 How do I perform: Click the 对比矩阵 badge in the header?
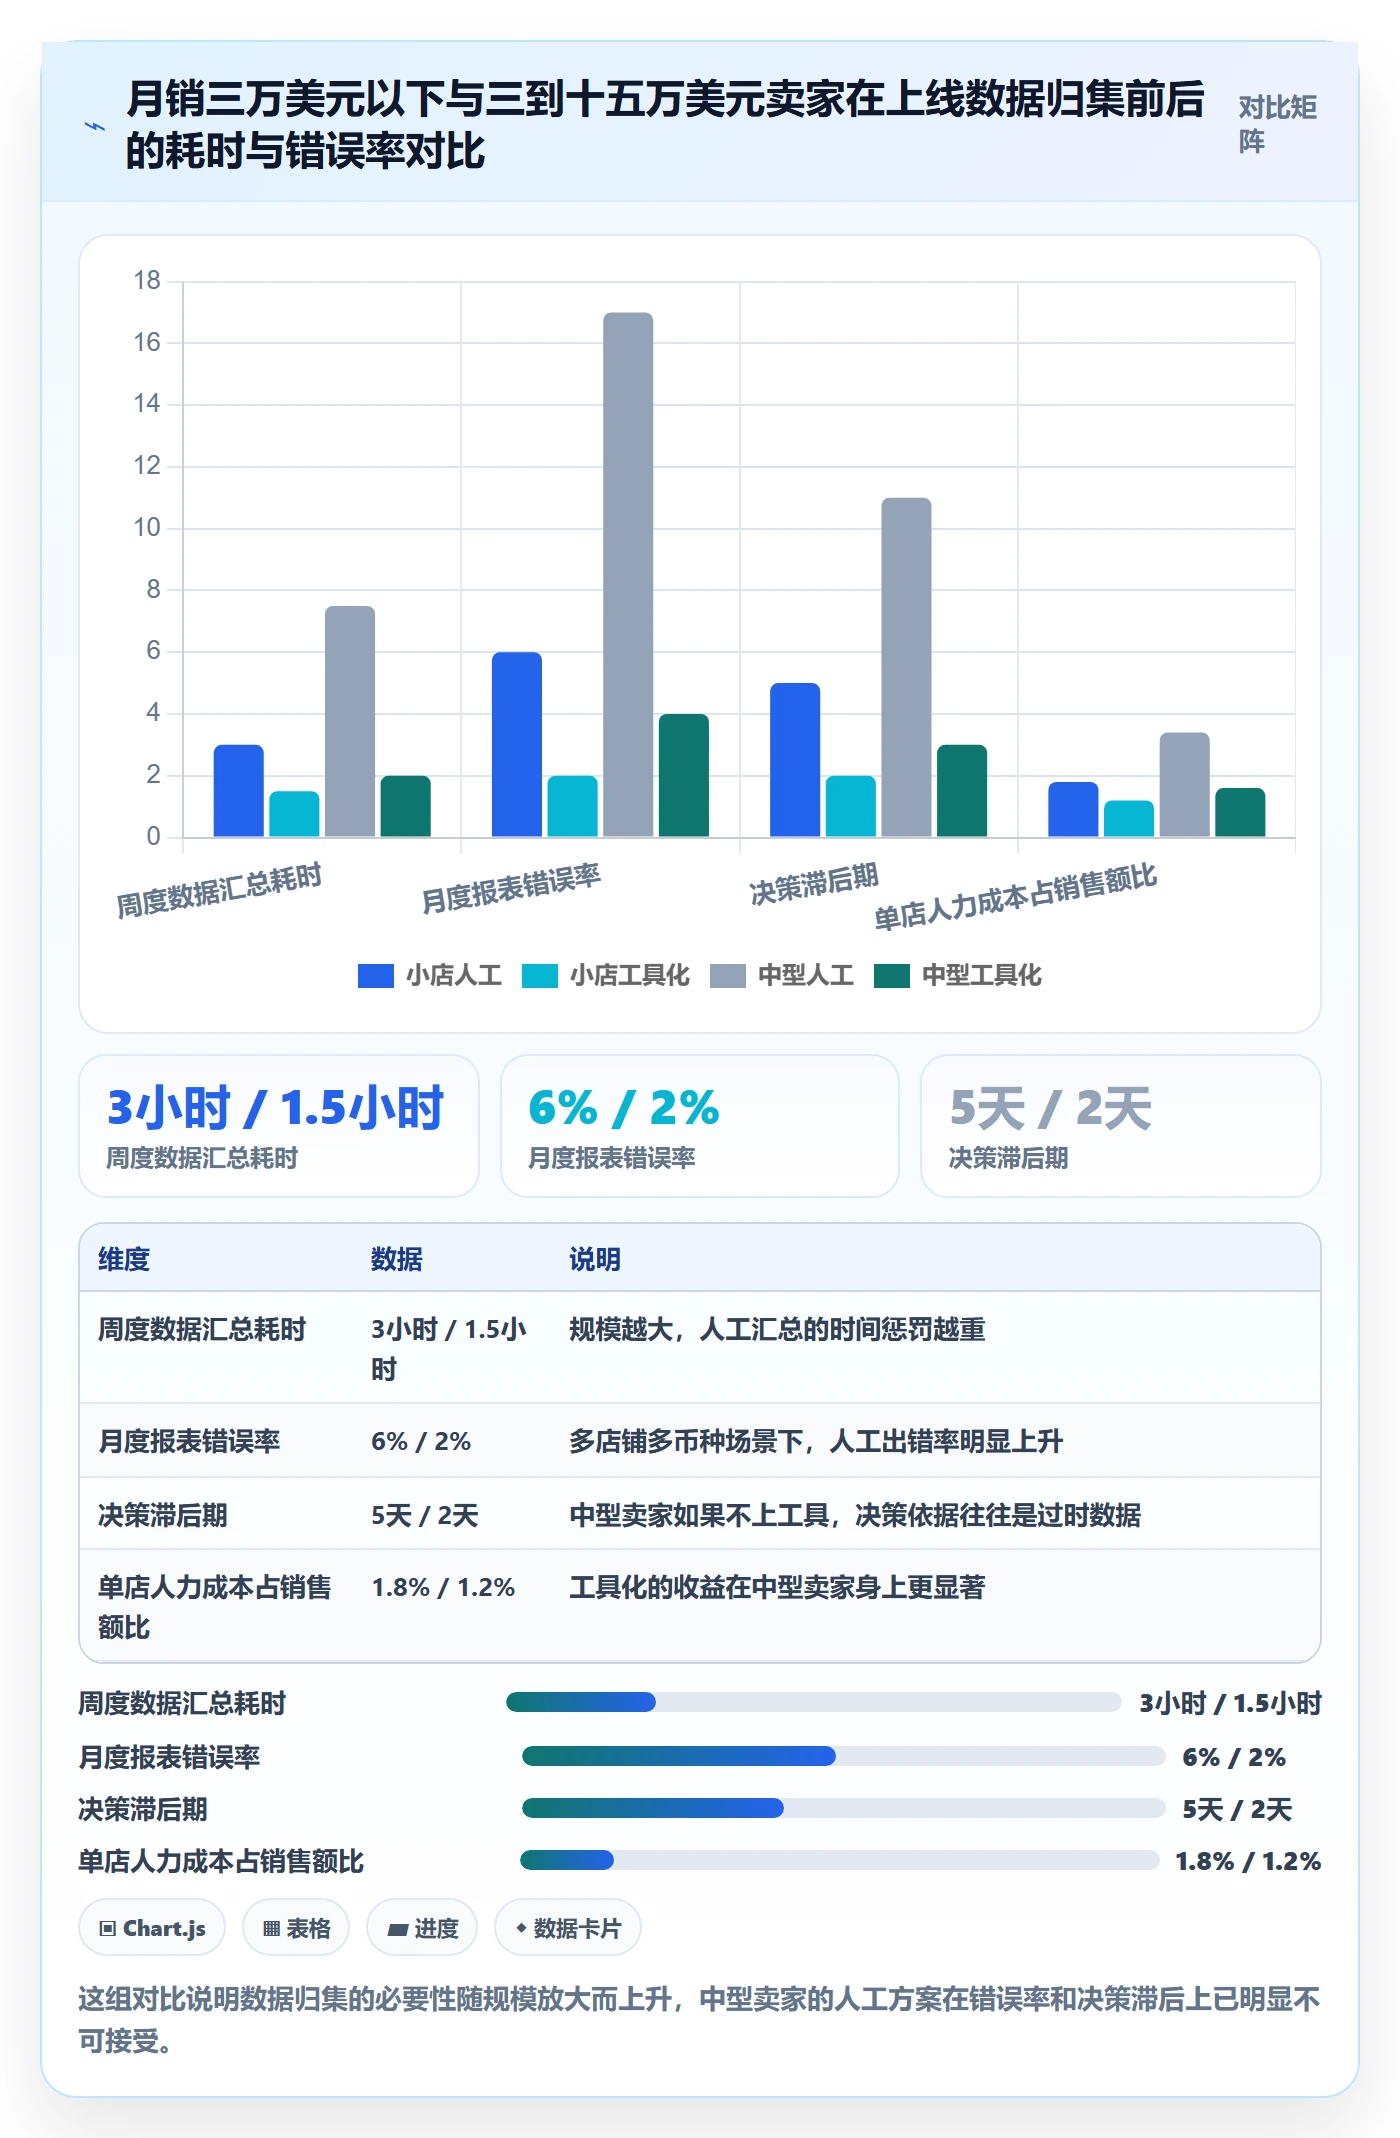(x=1278, y=124)
